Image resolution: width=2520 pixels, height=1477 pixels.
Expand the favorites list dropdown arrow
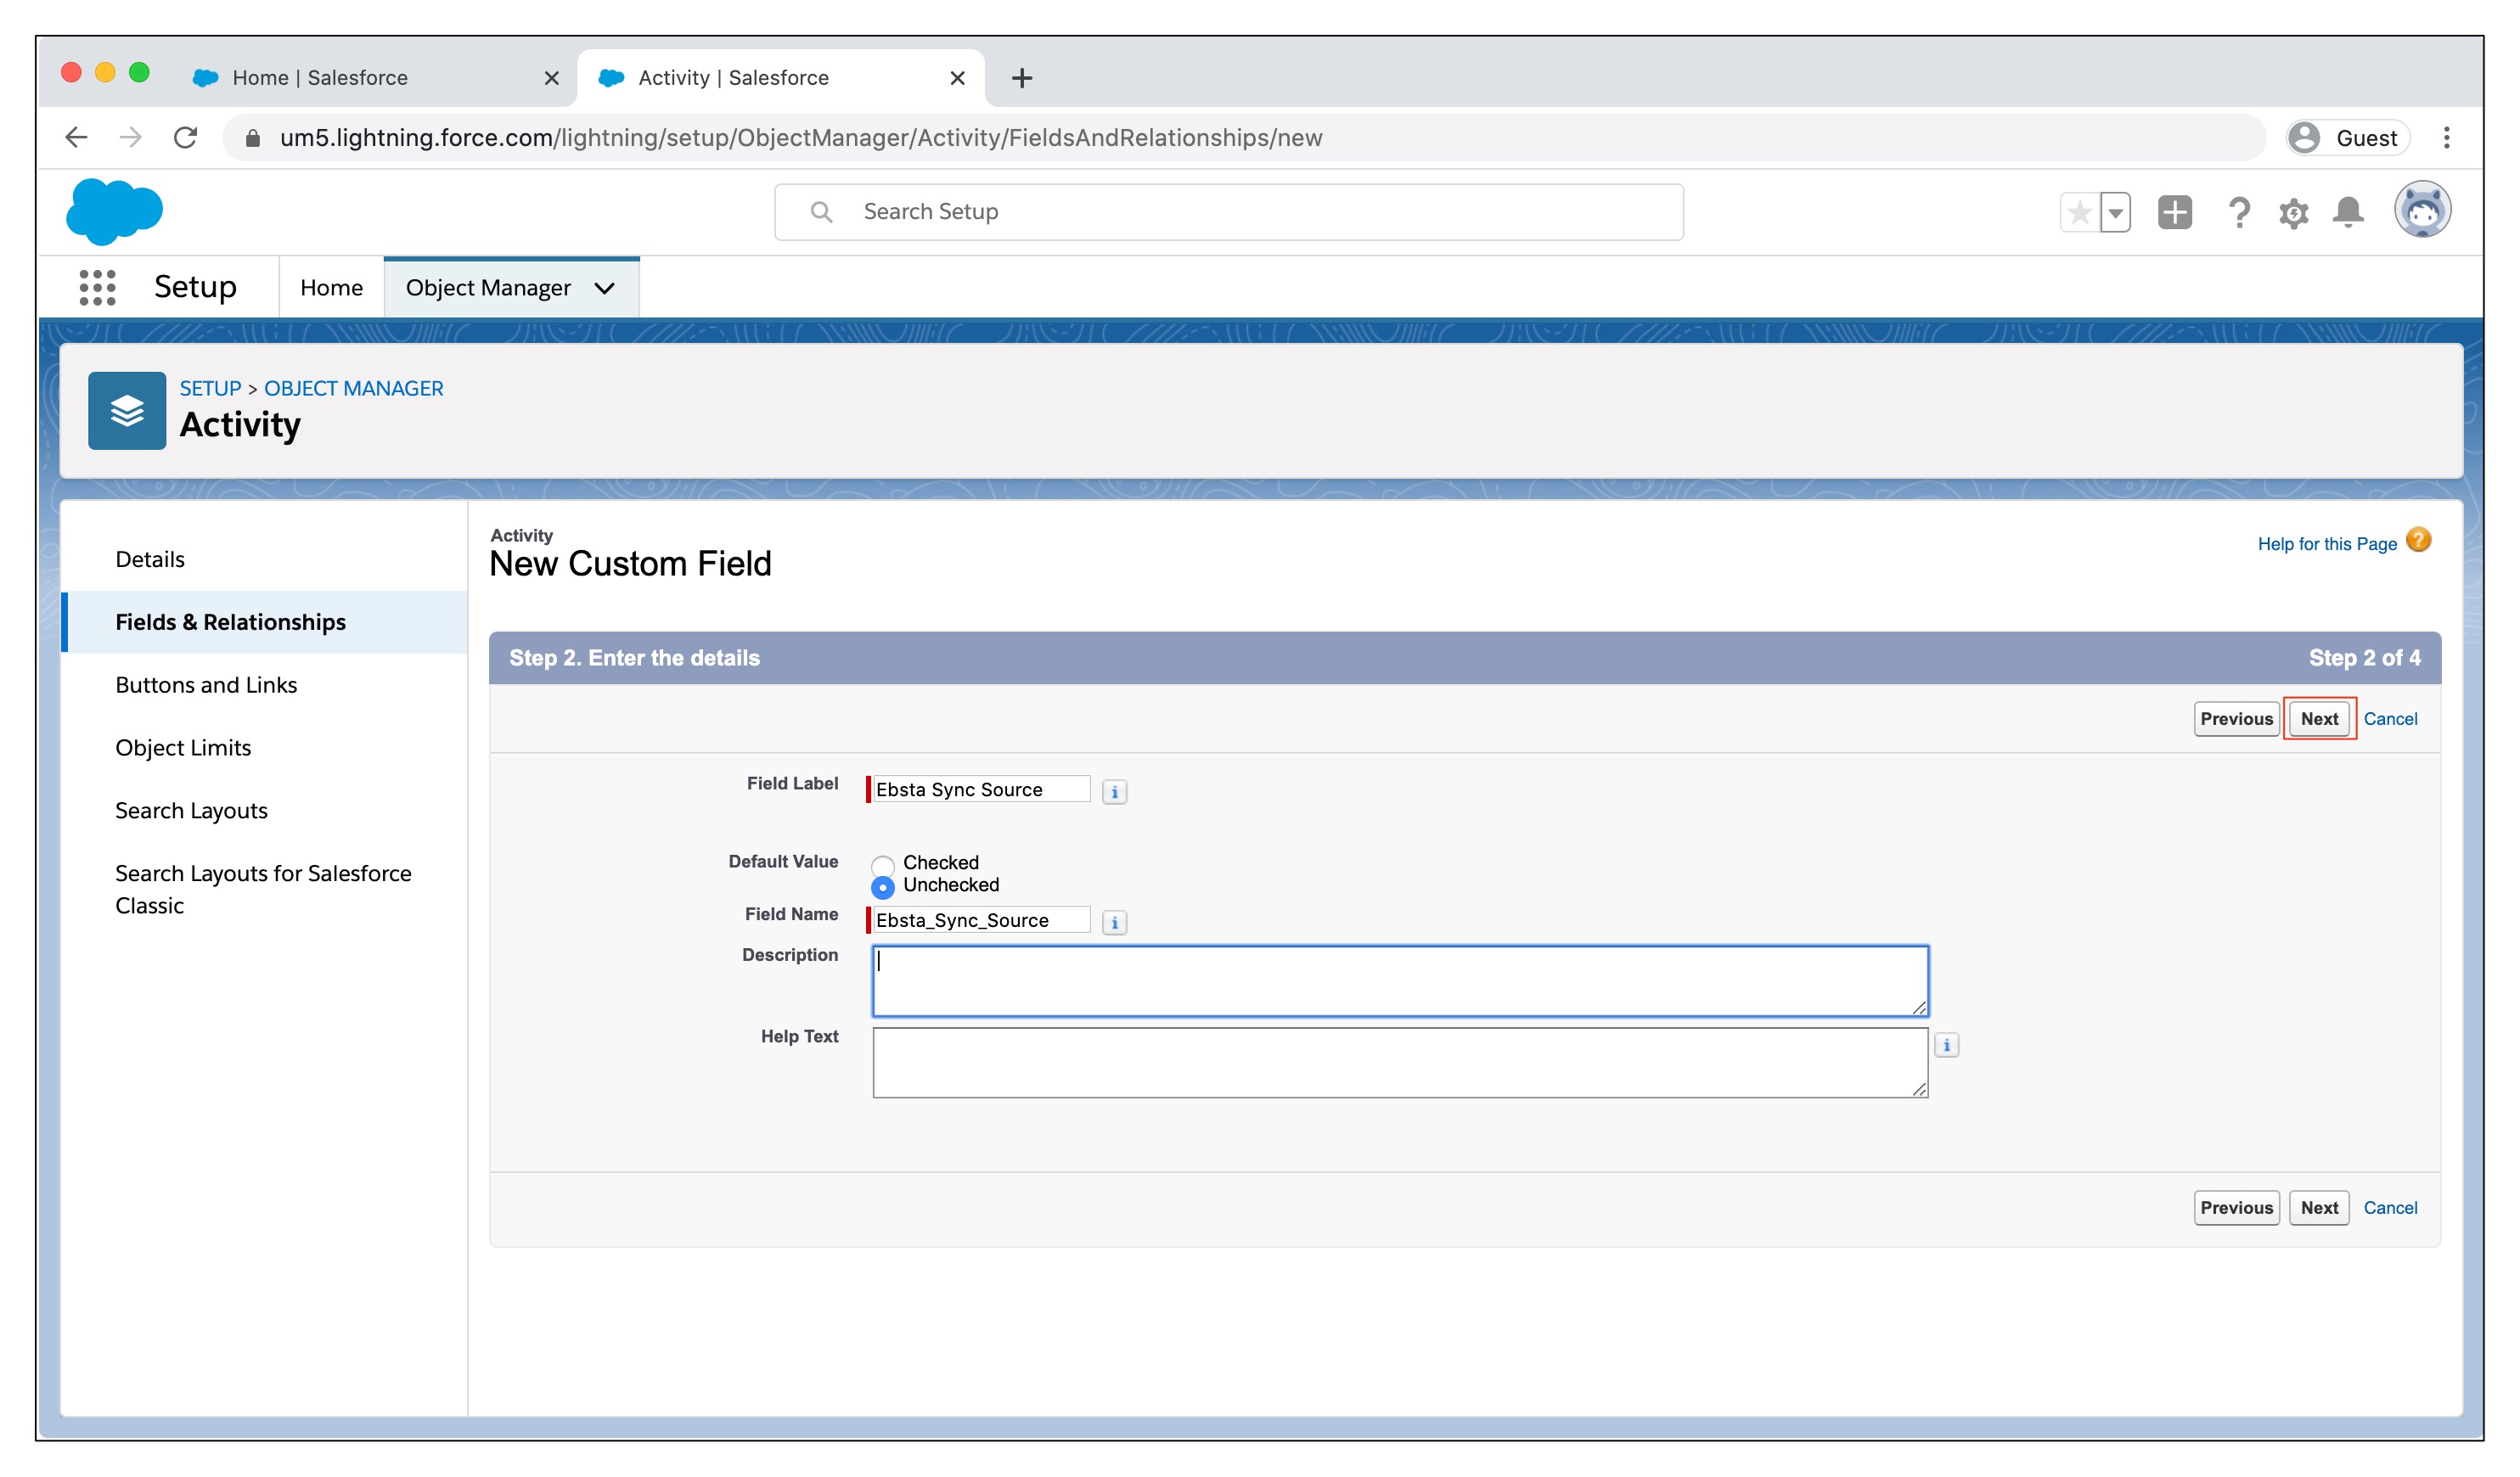click(2115, 212)
